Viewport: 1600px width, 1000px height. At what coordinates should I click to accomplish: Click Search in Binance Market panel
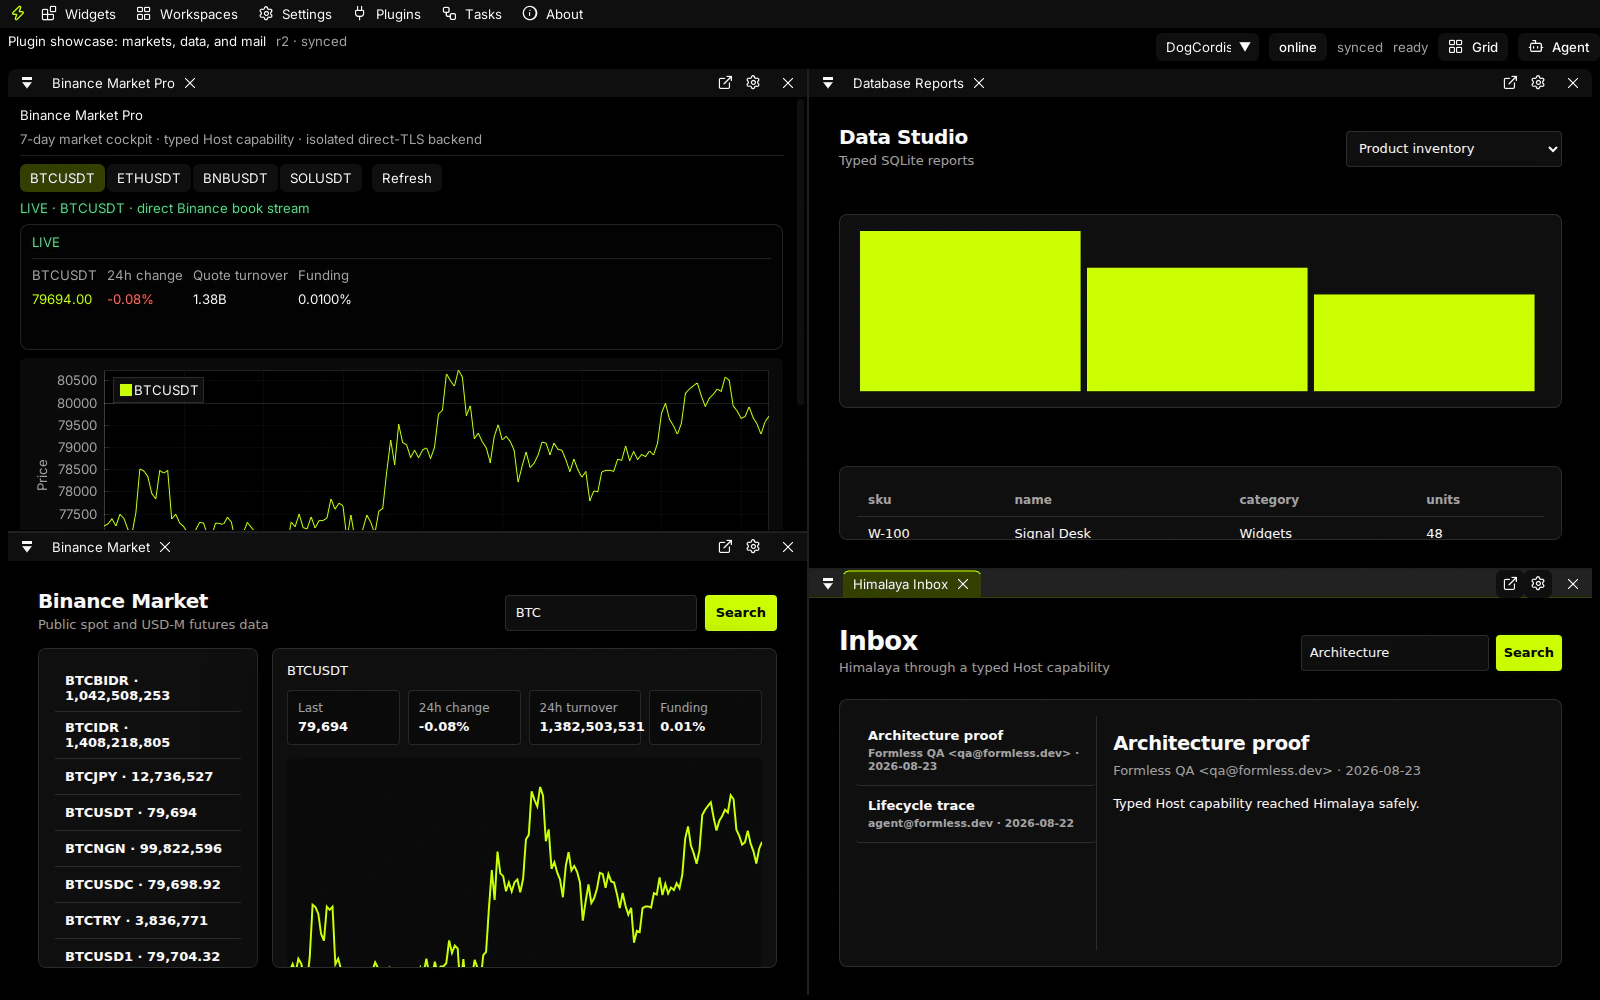click(740, 613)
